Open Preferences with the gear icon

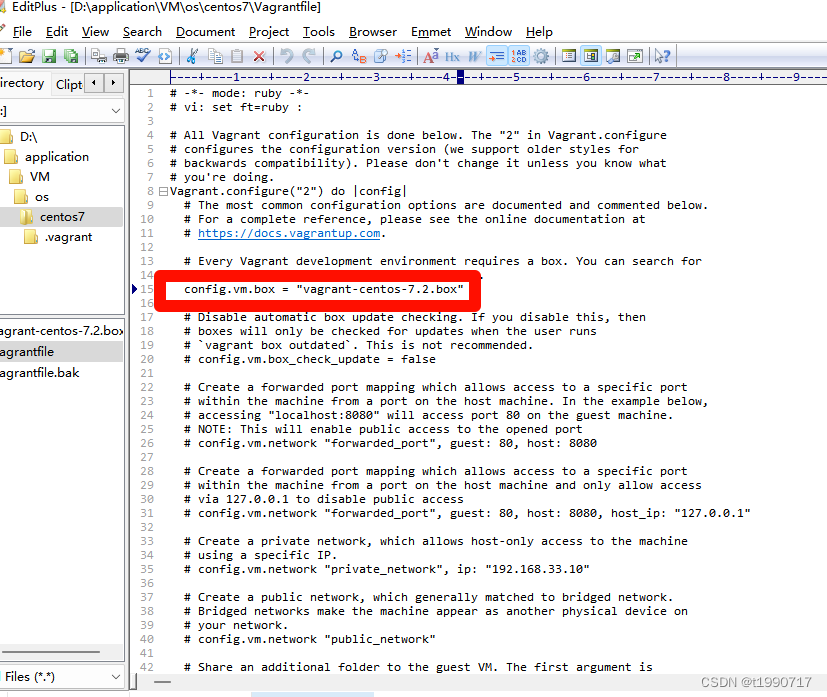pyautogui.click(x=541, y=56)
